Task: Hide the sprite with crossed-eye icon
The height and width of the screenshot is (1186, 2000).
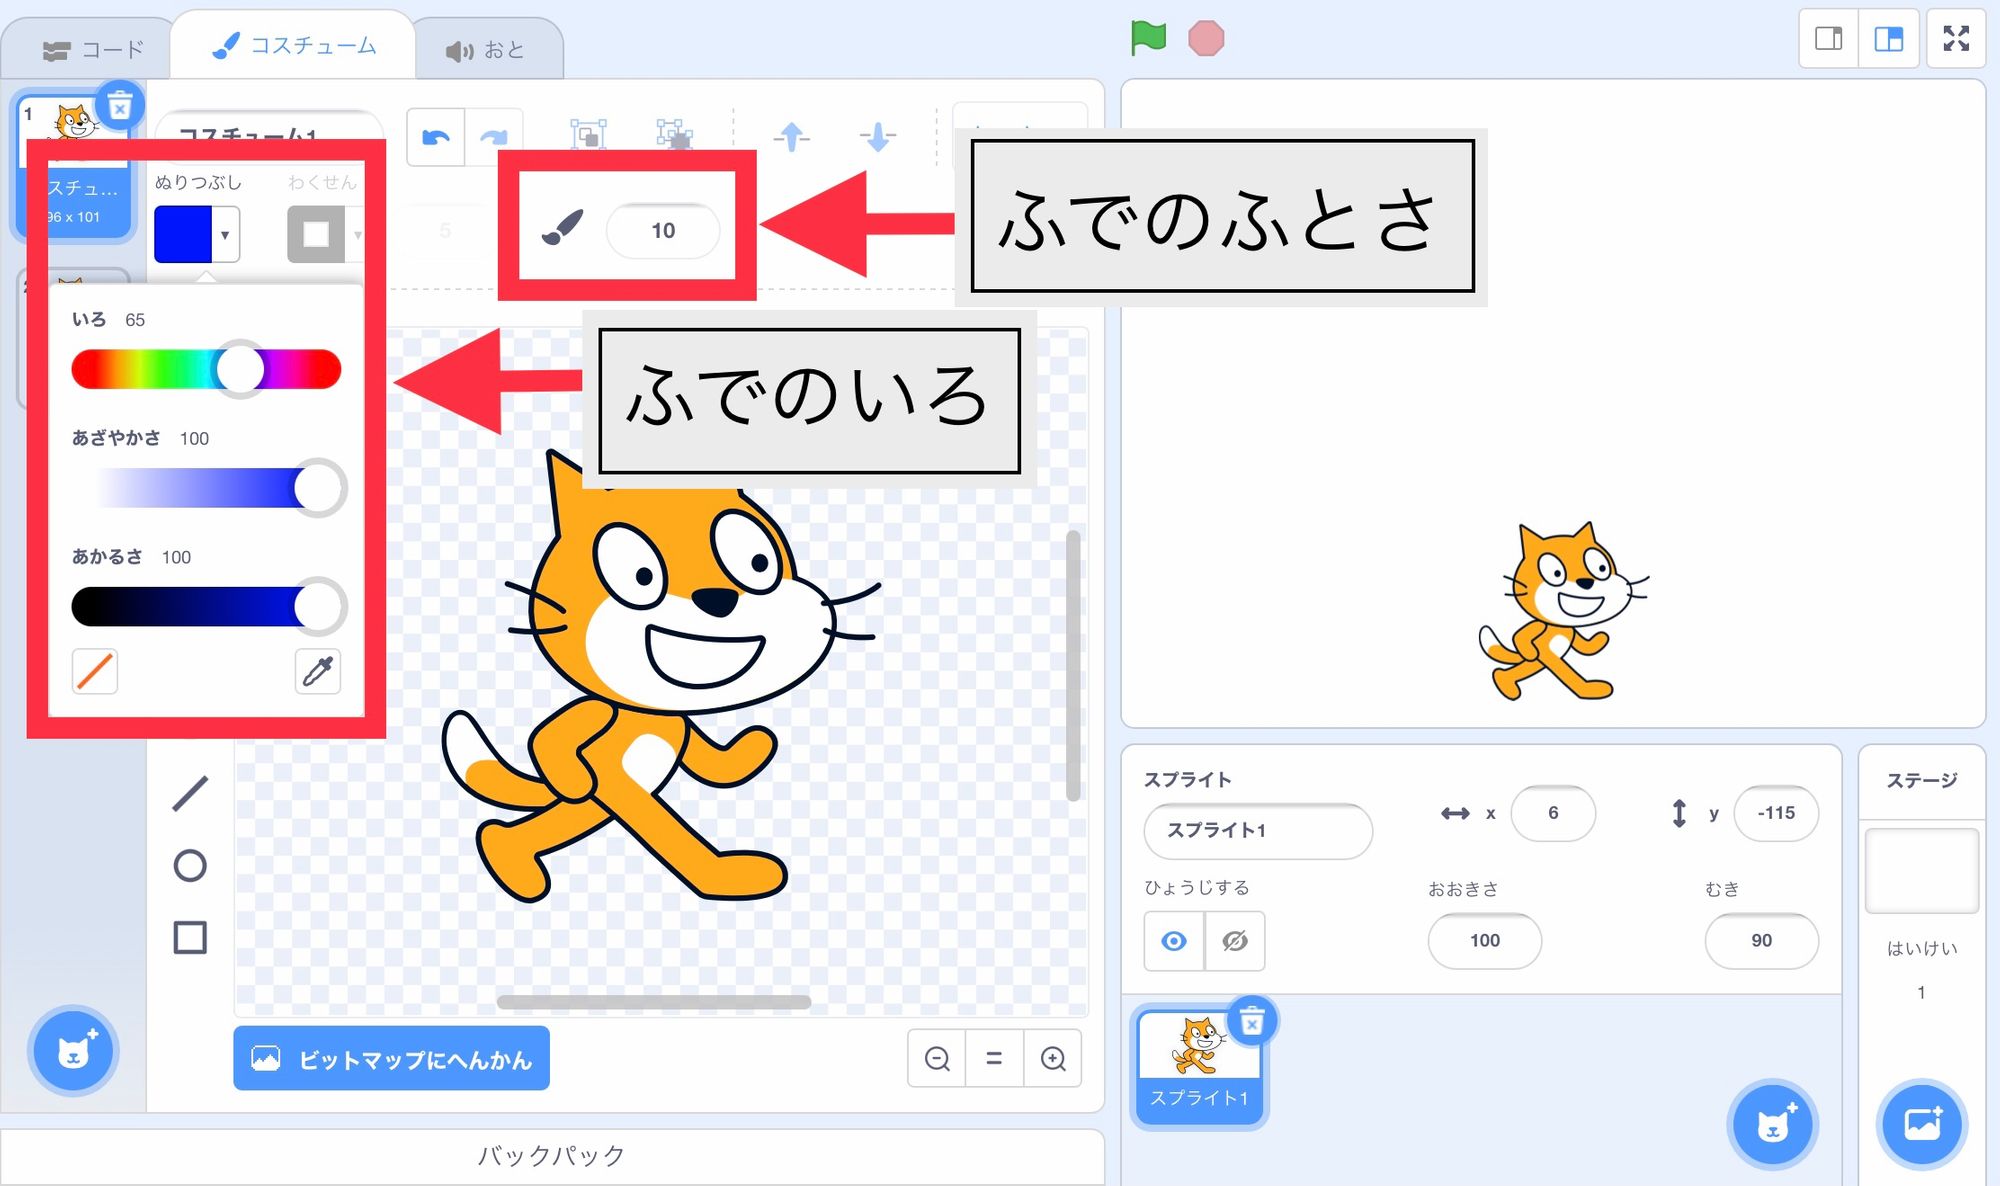Action: click(1235, 941)
